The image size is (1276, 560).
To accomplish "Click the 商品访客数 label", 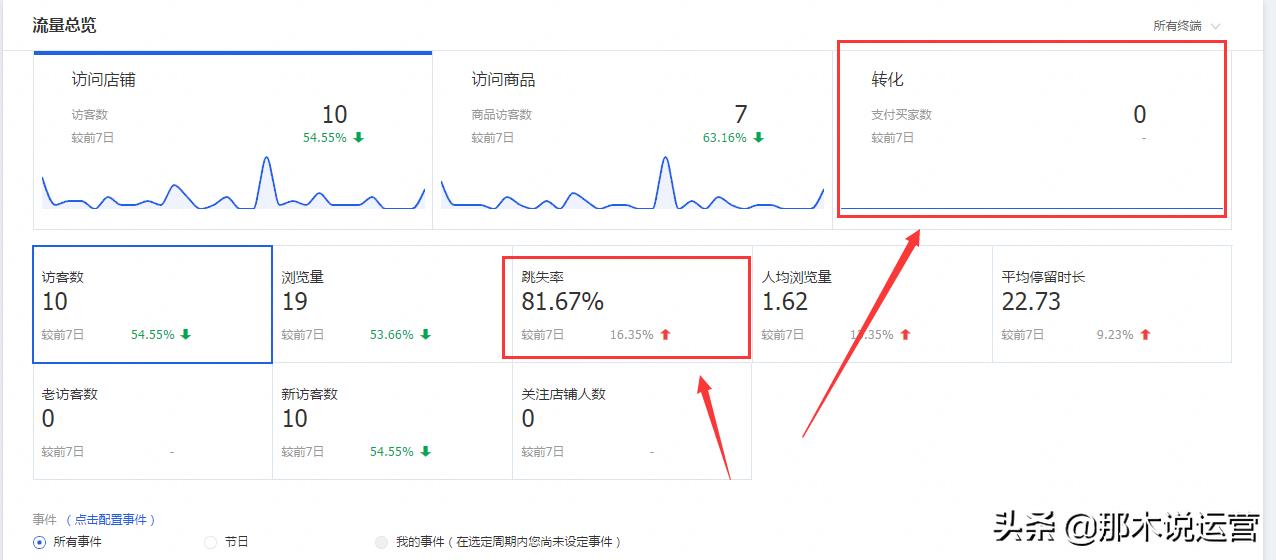I will click(502, 115).
